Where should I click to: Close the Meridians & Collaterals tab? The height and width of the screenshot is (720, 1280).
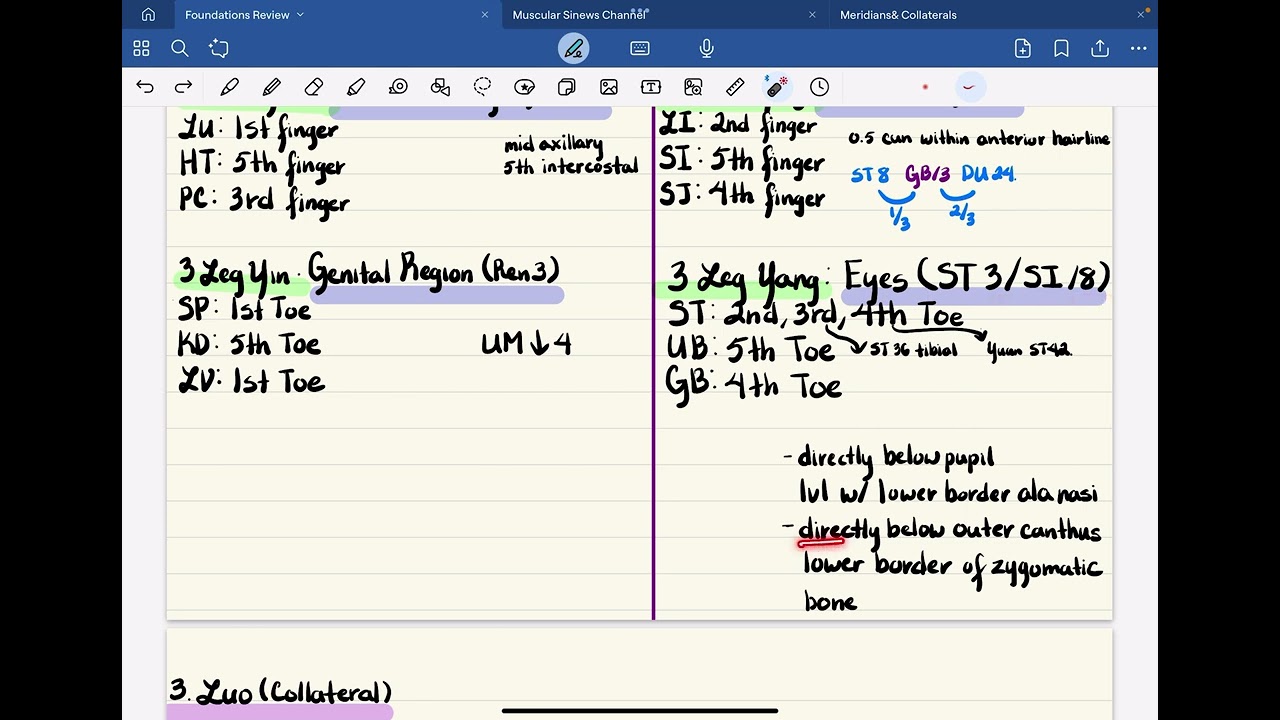[x=1140, y=15]
